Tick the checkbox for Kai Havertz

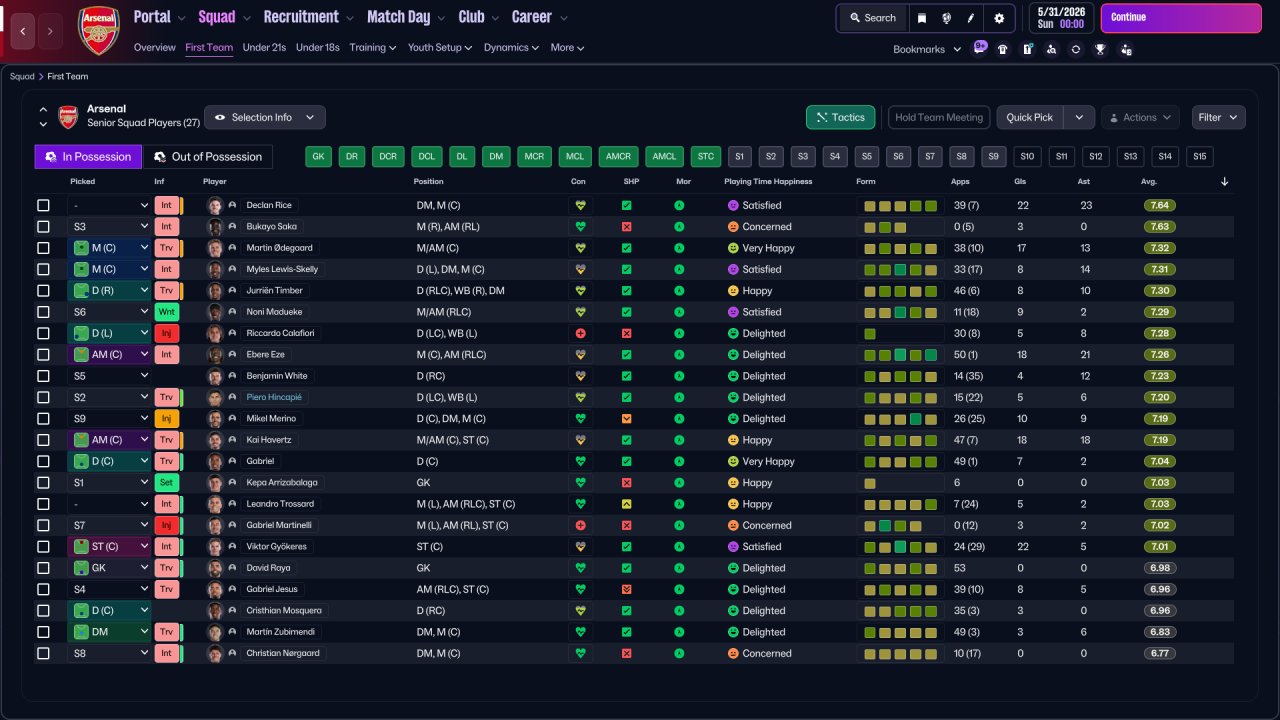click(43, 440)
